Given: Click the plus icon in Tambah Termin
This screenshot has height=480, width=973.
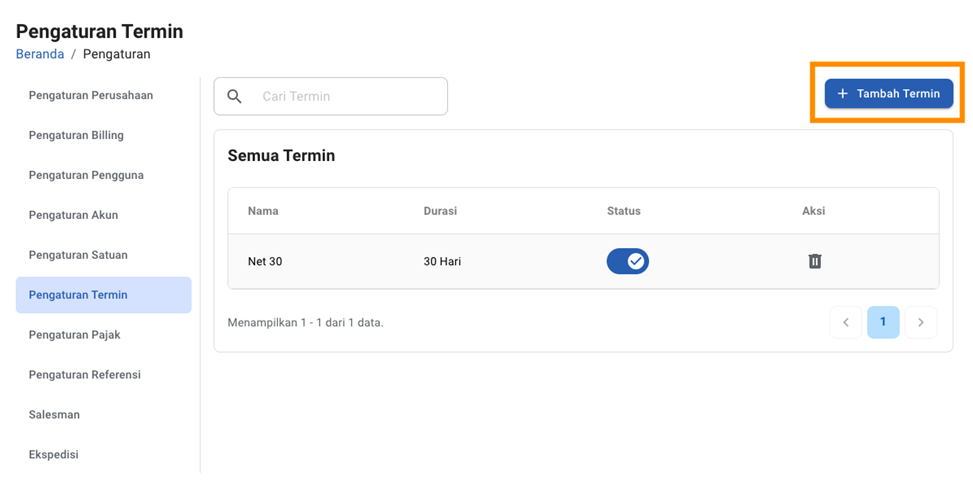Looking at the screenshot, I should (x=842, y=94).
